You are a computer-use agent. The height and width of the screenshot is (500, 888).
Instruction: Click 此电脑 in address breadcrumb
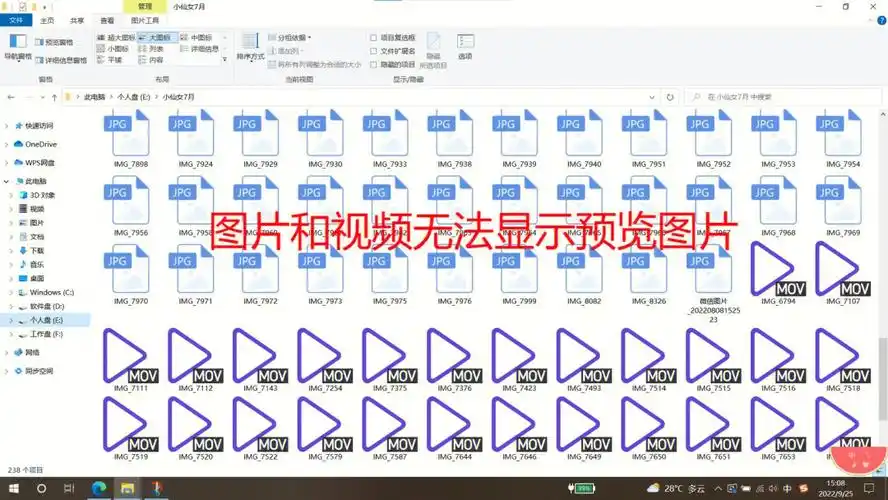95,97
